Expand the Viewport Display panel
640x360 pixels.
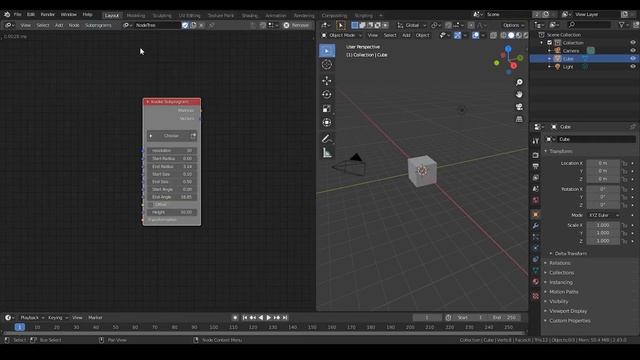pos(568,311)
